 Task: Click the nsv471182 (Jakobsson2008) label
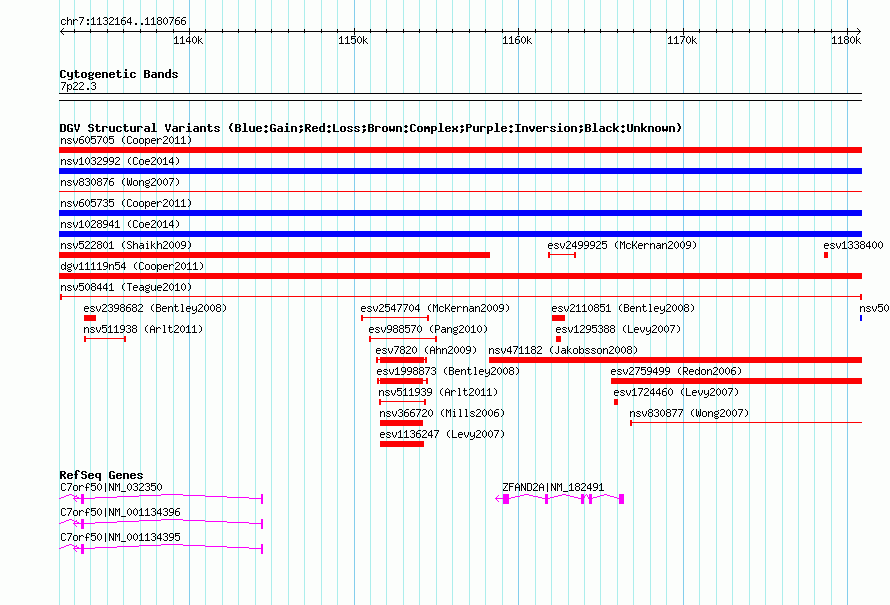(x=563, y=350)
